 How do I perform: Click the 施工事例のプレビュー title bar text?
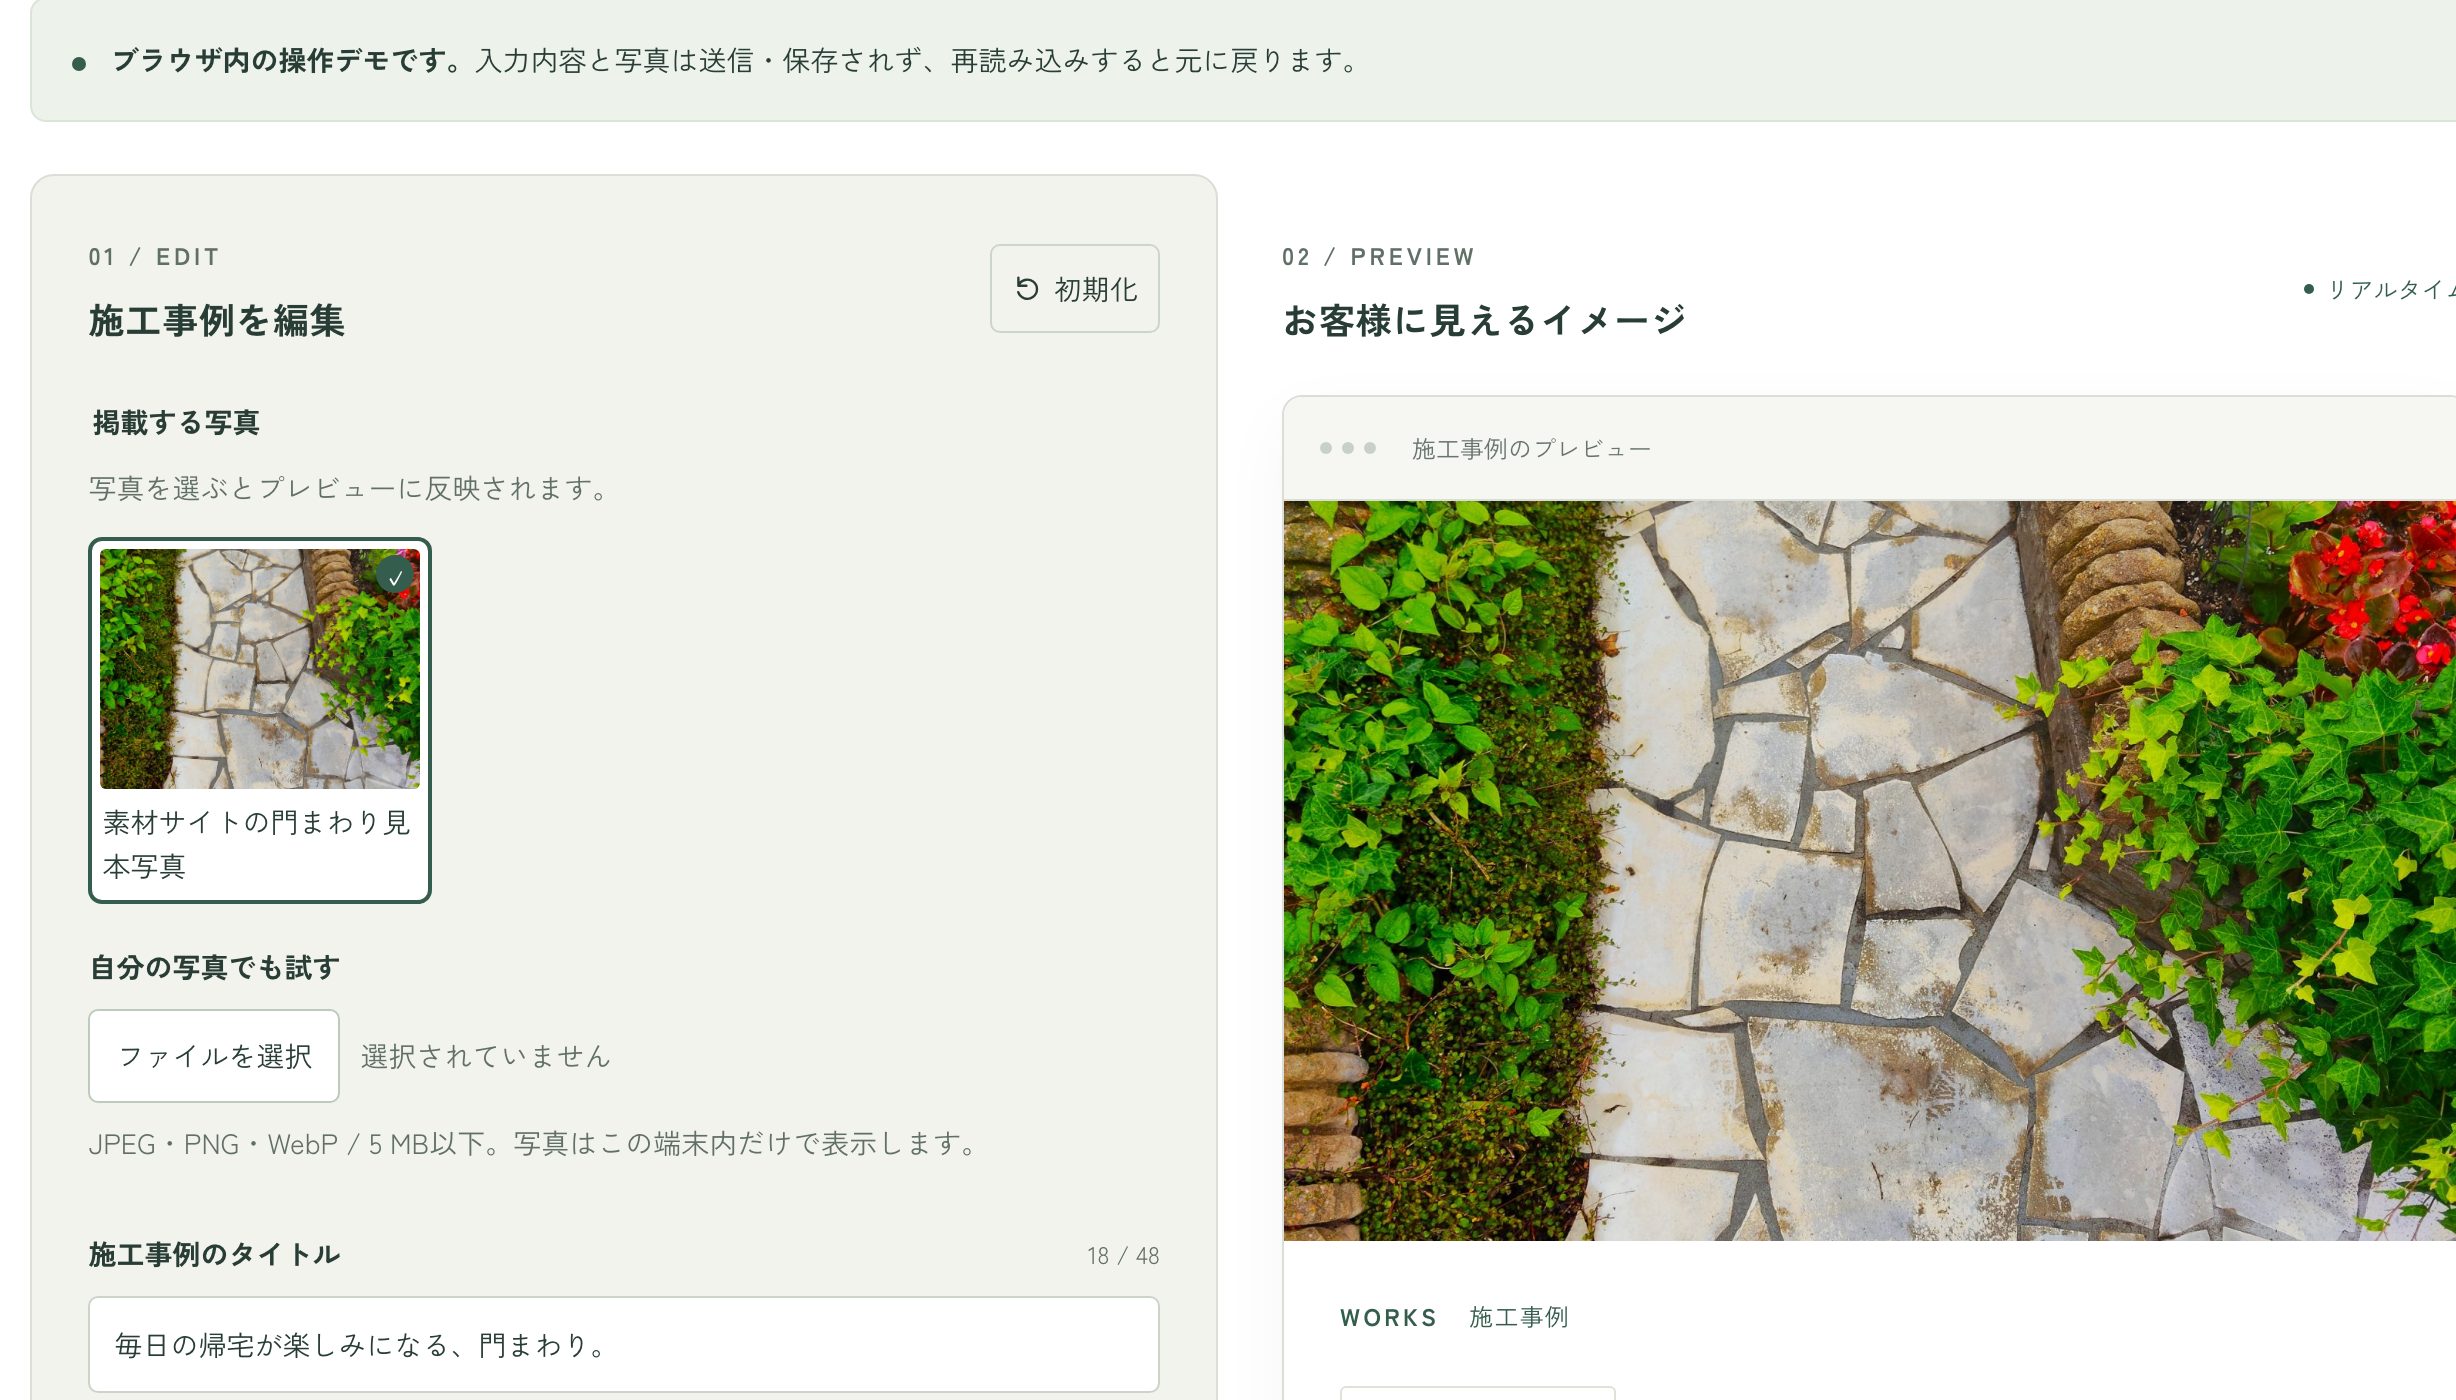(1531, 449)
